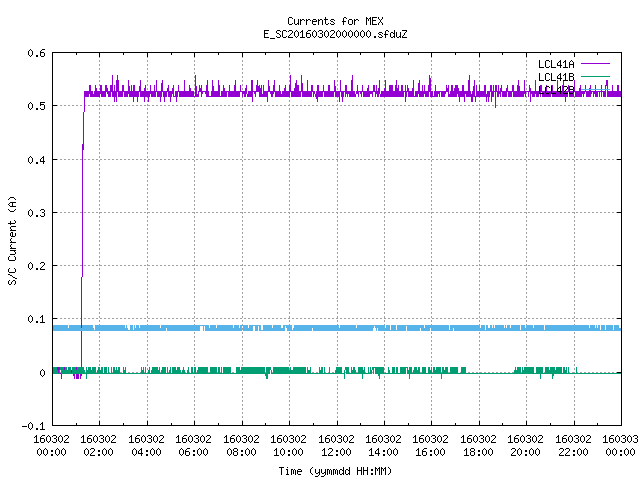Click the x-axis label 'Time (yymmdd HH:MM)'
Image resolution: width=640 pixels, height=480 pixels.
click(x=335, y=471)
